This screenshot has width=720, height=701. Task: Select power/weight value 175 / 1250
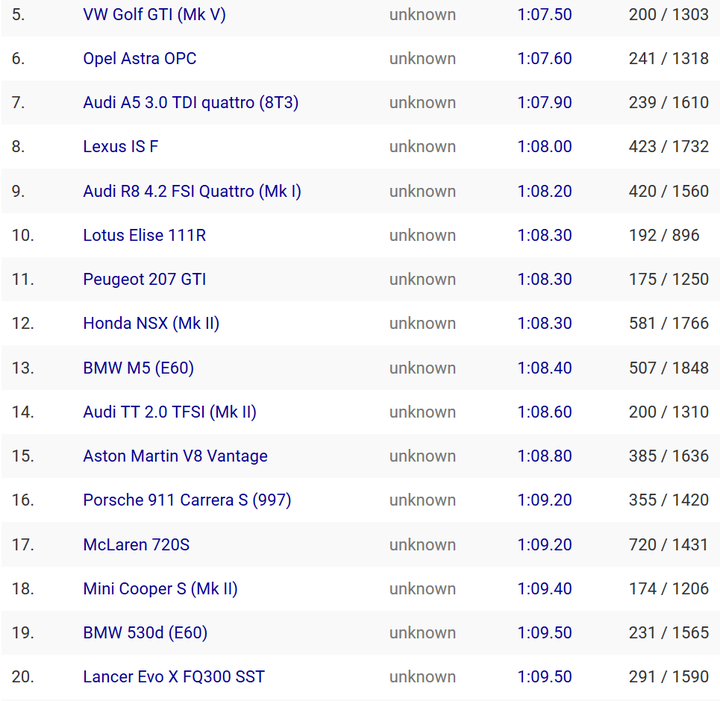(669, 280)
